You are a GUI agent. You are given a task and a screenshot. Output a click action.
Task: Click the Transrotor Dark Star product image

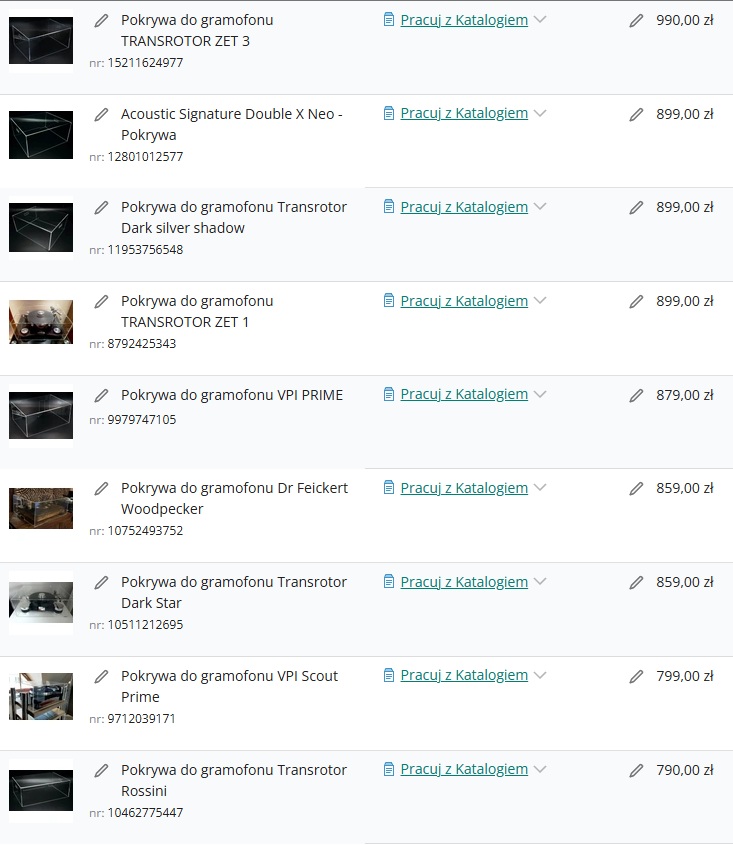[x=41, y=602]
